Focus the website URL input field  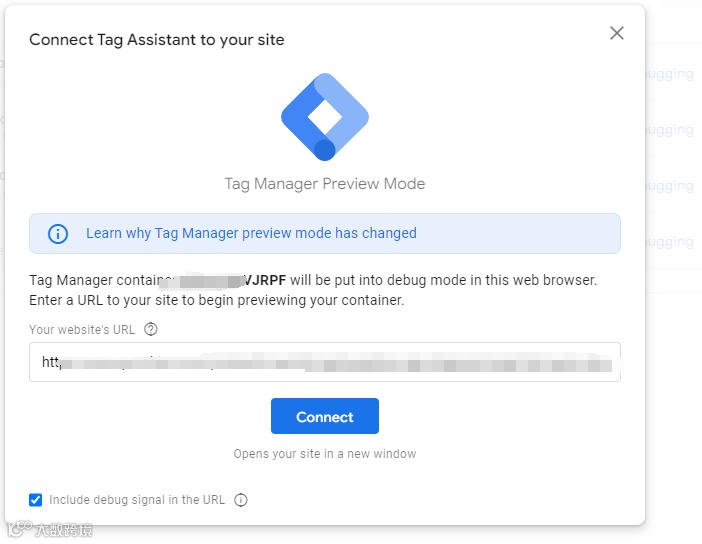pos(325,362)
